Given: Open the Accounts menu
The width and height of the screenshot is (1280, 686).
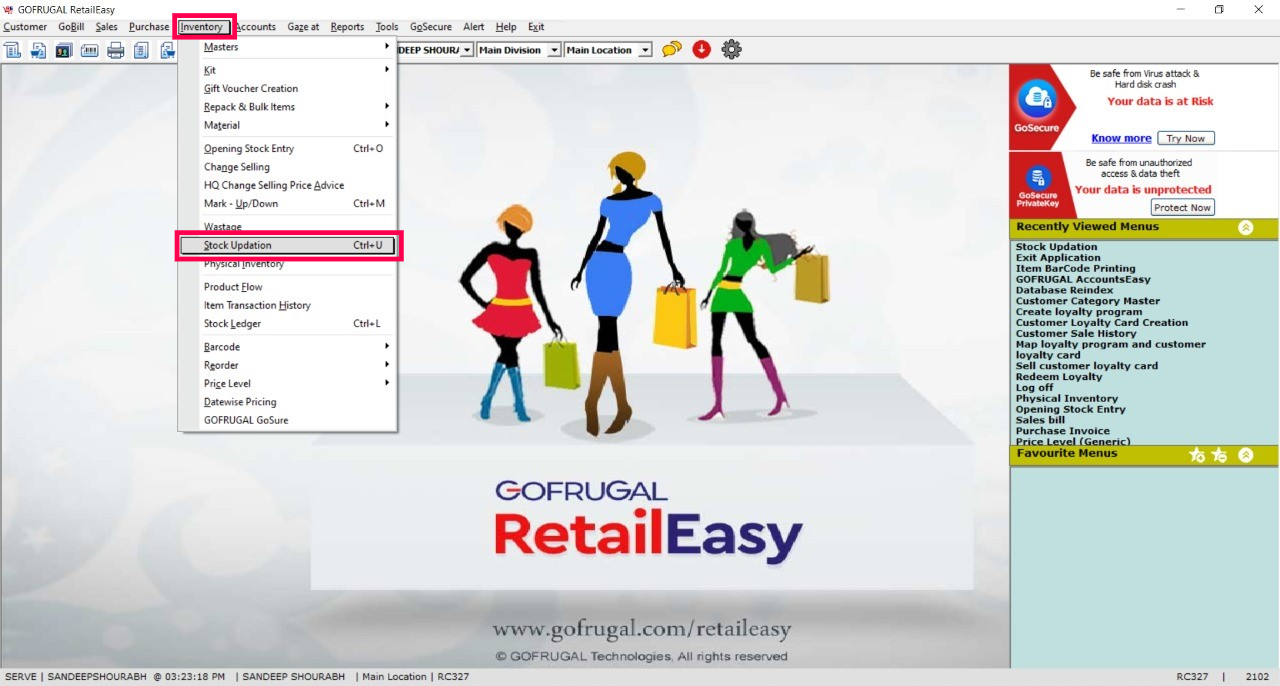Looking at the screenshot, I should click(255, 27).
